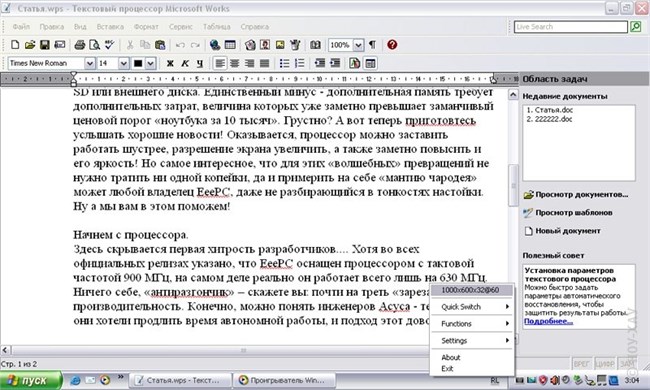Image resolution: width=650 pixels, height=390 pixels.
Task: Open the paint cup drawing icon
Action: (x=295, y=45)
